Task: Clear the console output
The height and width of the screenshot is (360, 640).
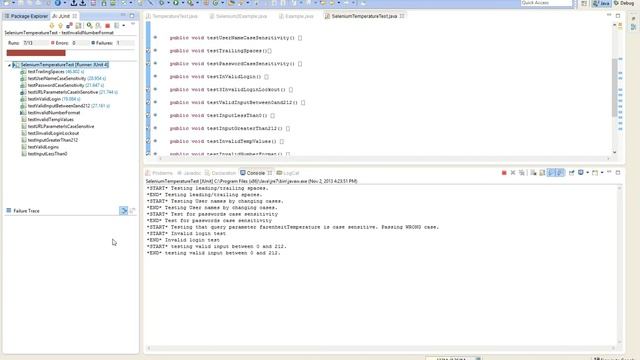Action: pos(533,173)
